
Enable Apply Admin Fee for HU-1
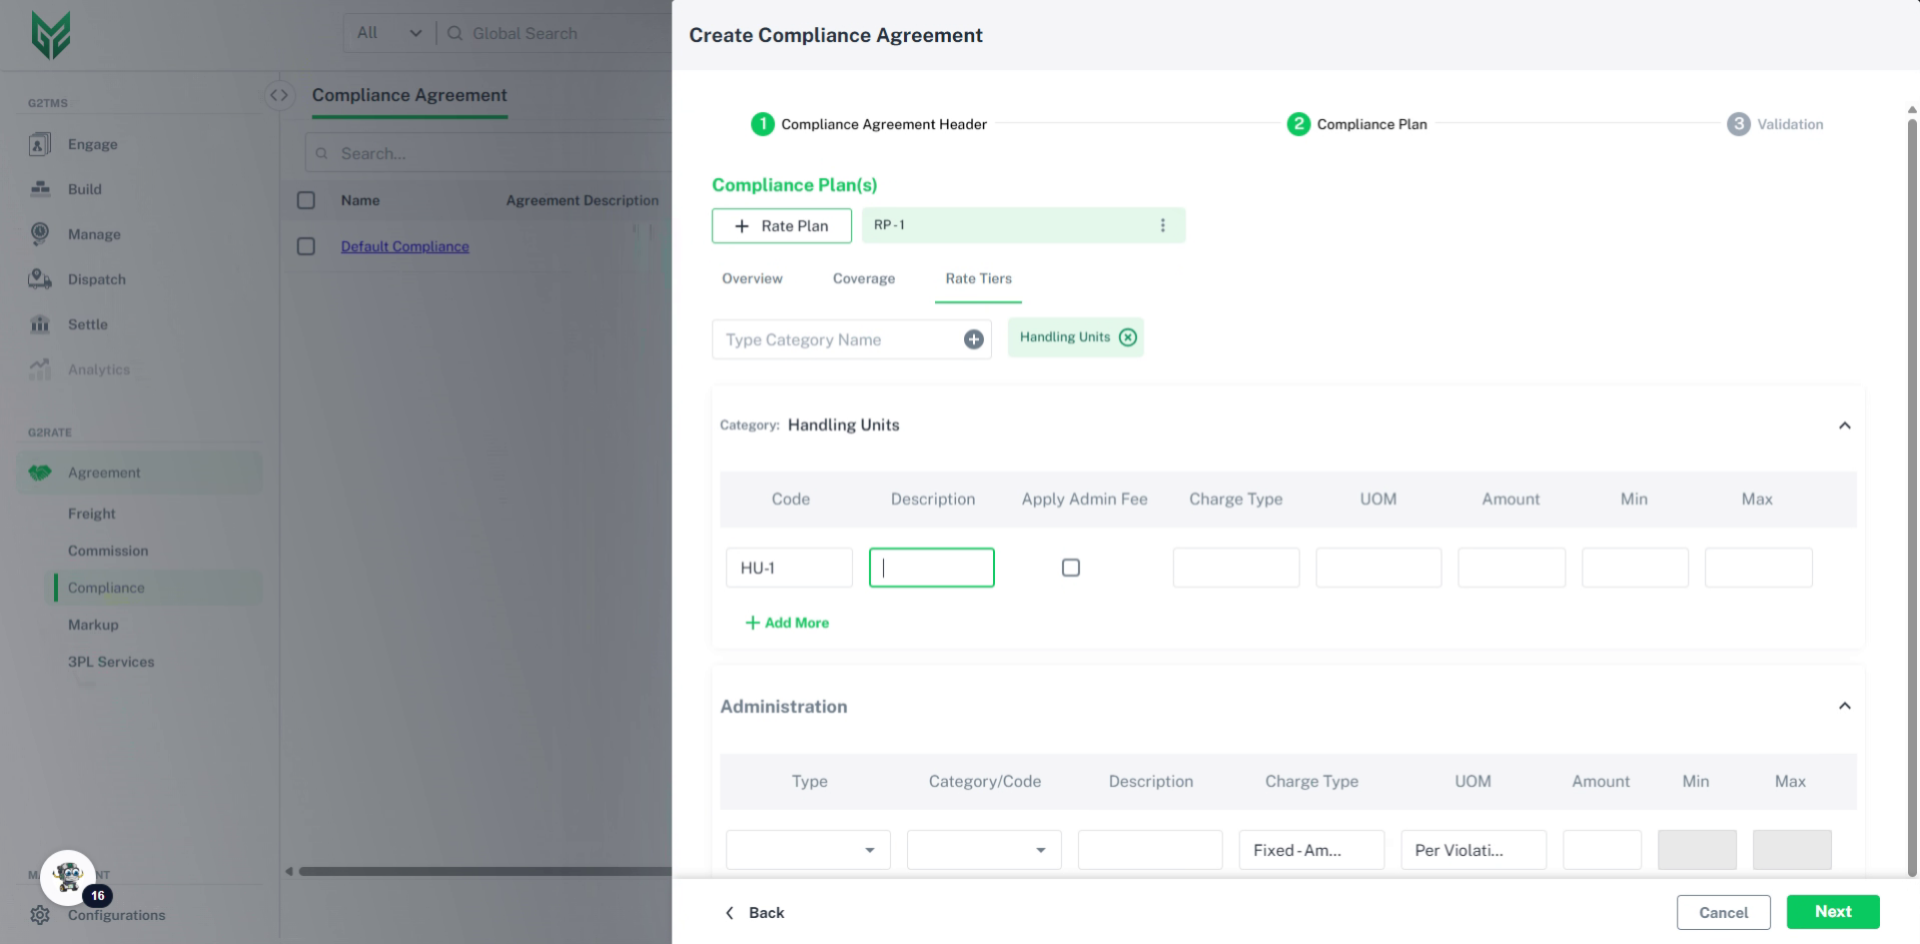click(1070, 567)
